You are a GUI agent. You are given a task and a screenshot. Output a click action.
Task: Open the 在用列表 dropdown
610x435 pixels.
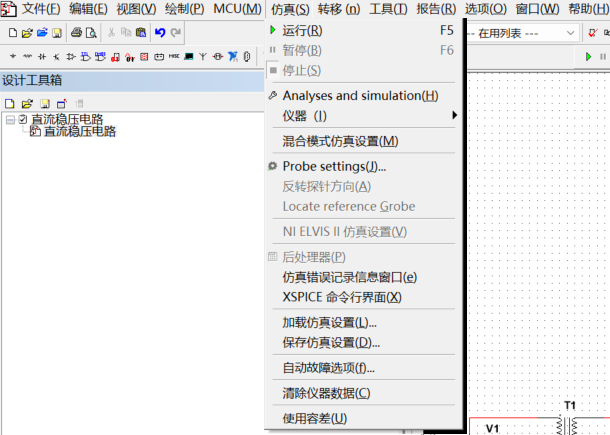570,33
